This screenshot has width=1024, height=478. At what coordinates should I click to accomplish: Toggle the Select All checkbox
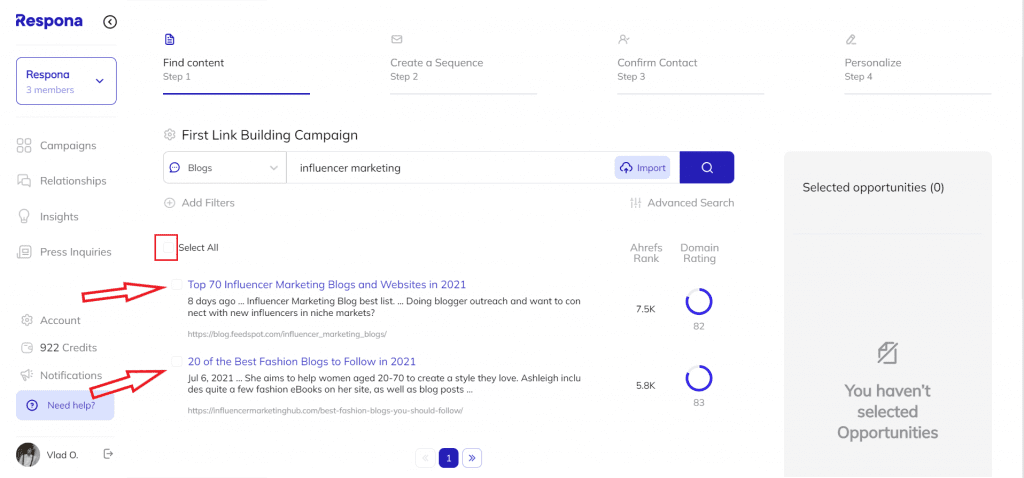click(168, 247)
